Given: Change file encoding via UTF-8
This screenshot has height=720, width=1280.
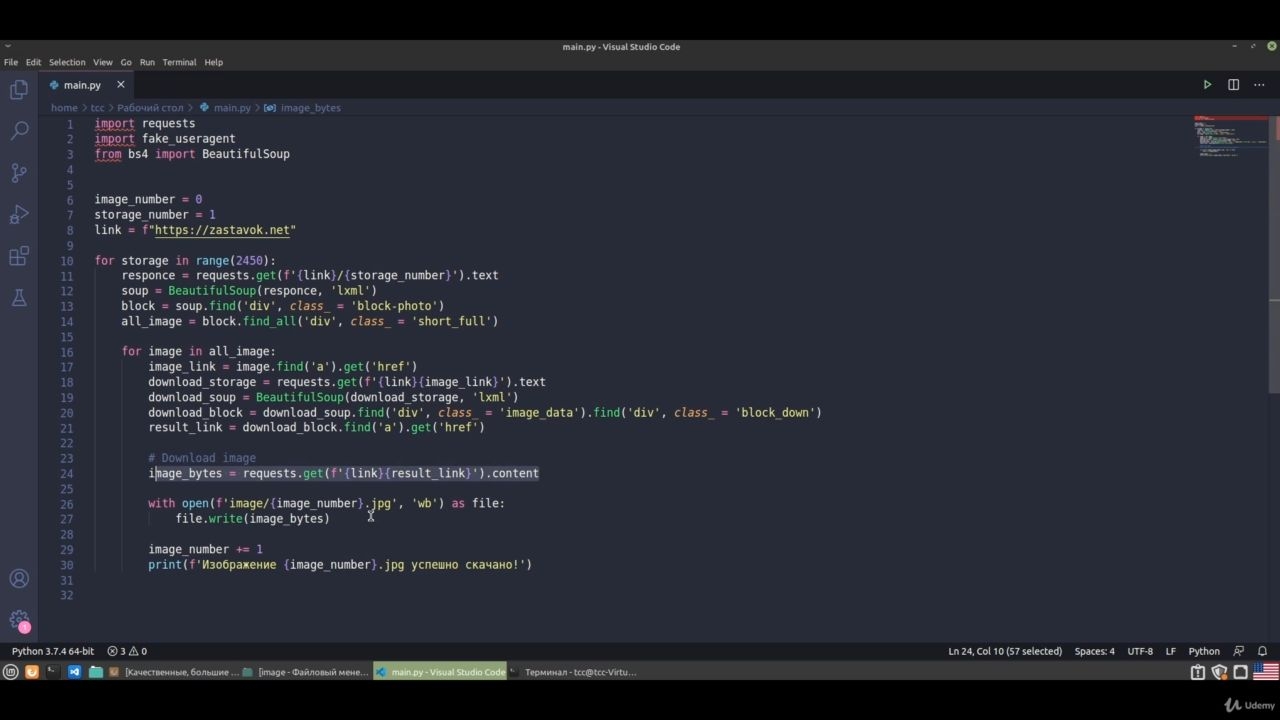Looking at the screenshot, I should pos(1140,651).
